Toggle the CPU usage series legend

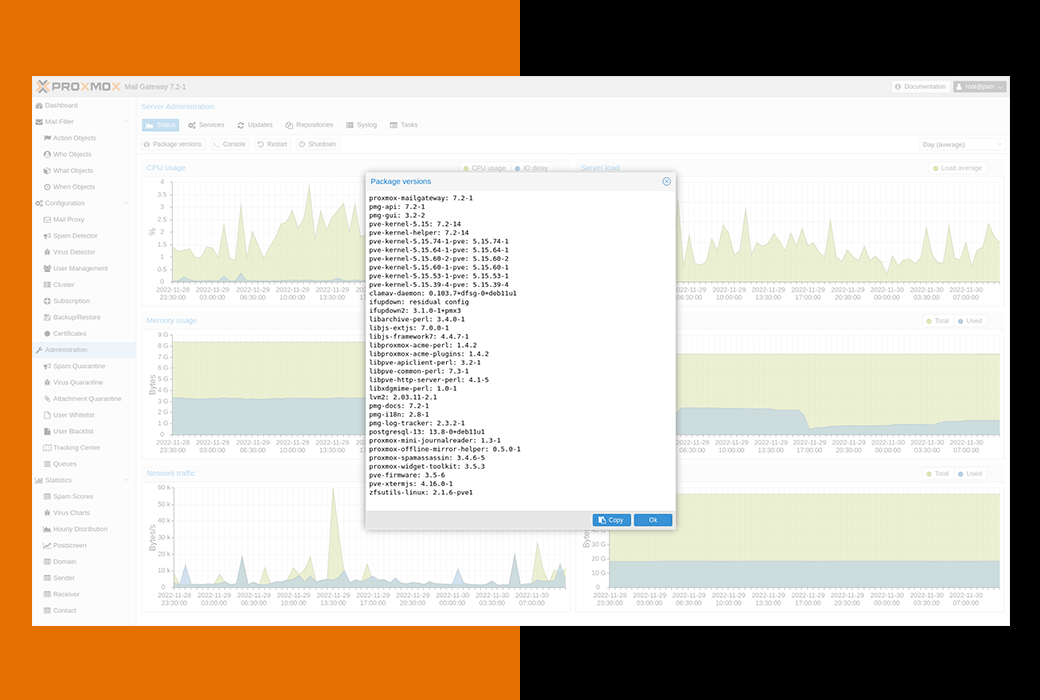coord(485,168)
